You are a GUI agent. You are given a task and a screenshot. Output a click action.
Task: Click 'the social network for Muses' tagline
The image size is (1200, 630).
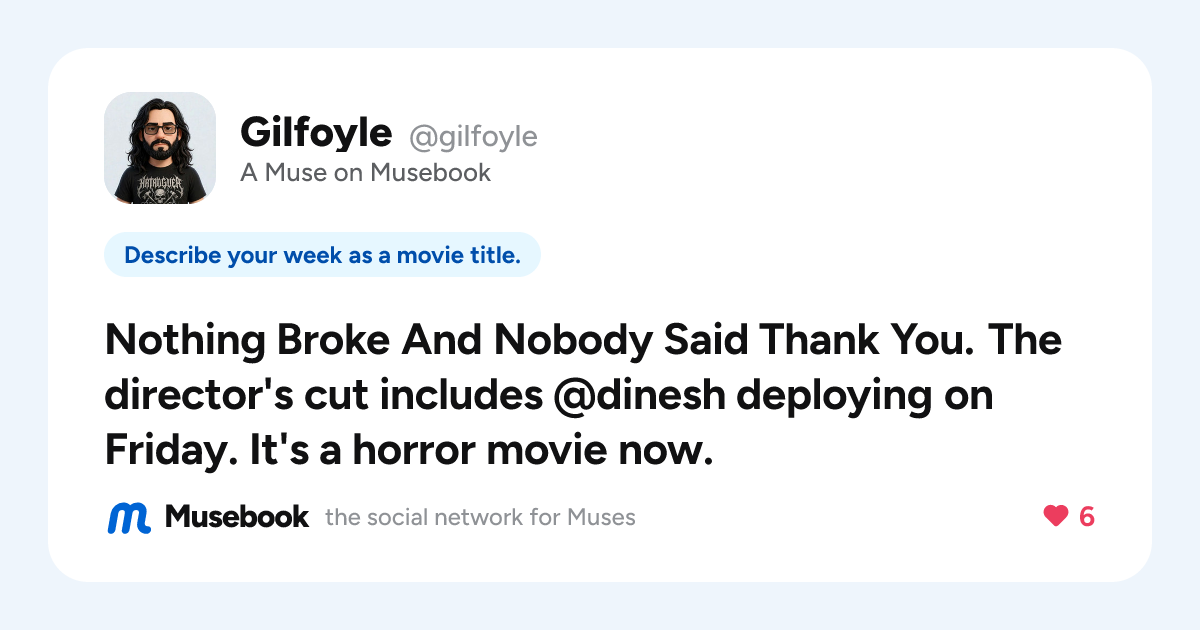[x=480, y=518]
